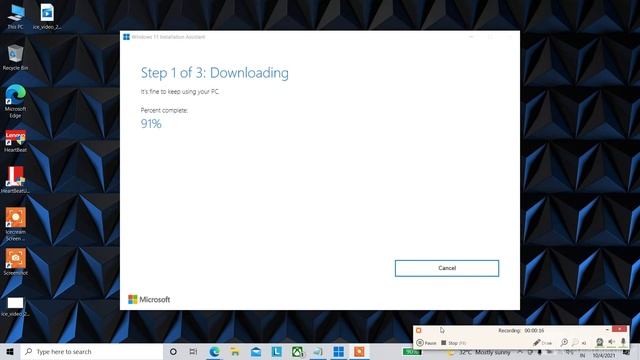
Task: Open the blue L app on taskbar
Action: click(x=277, y=351)
